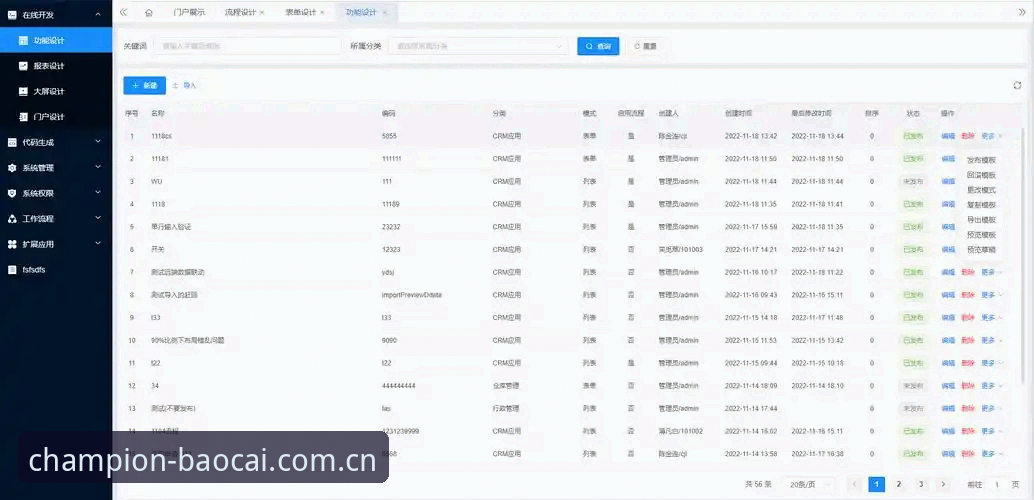Image resolution: width=1034 pixels, height=500 pixels.
Task: Click the blue 查询 search button
Action: (598, 46)
